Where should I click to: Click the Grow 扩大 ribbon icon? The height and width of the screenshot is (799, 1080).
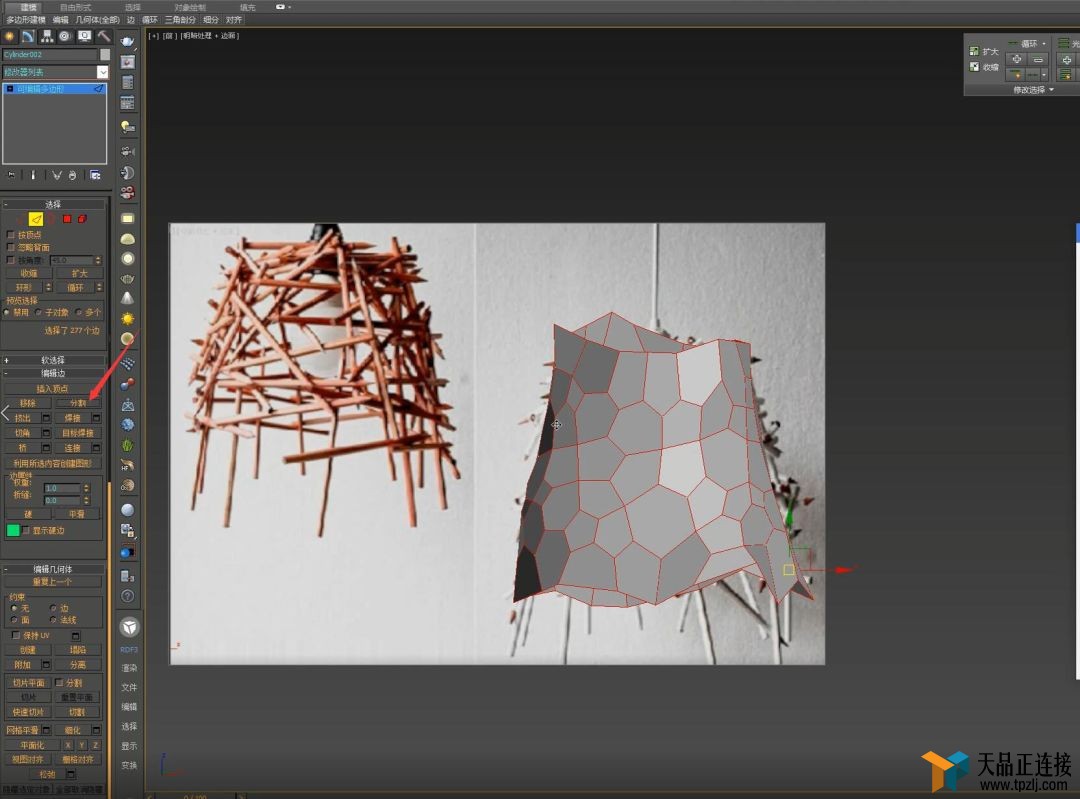click(x=974, y=51)
